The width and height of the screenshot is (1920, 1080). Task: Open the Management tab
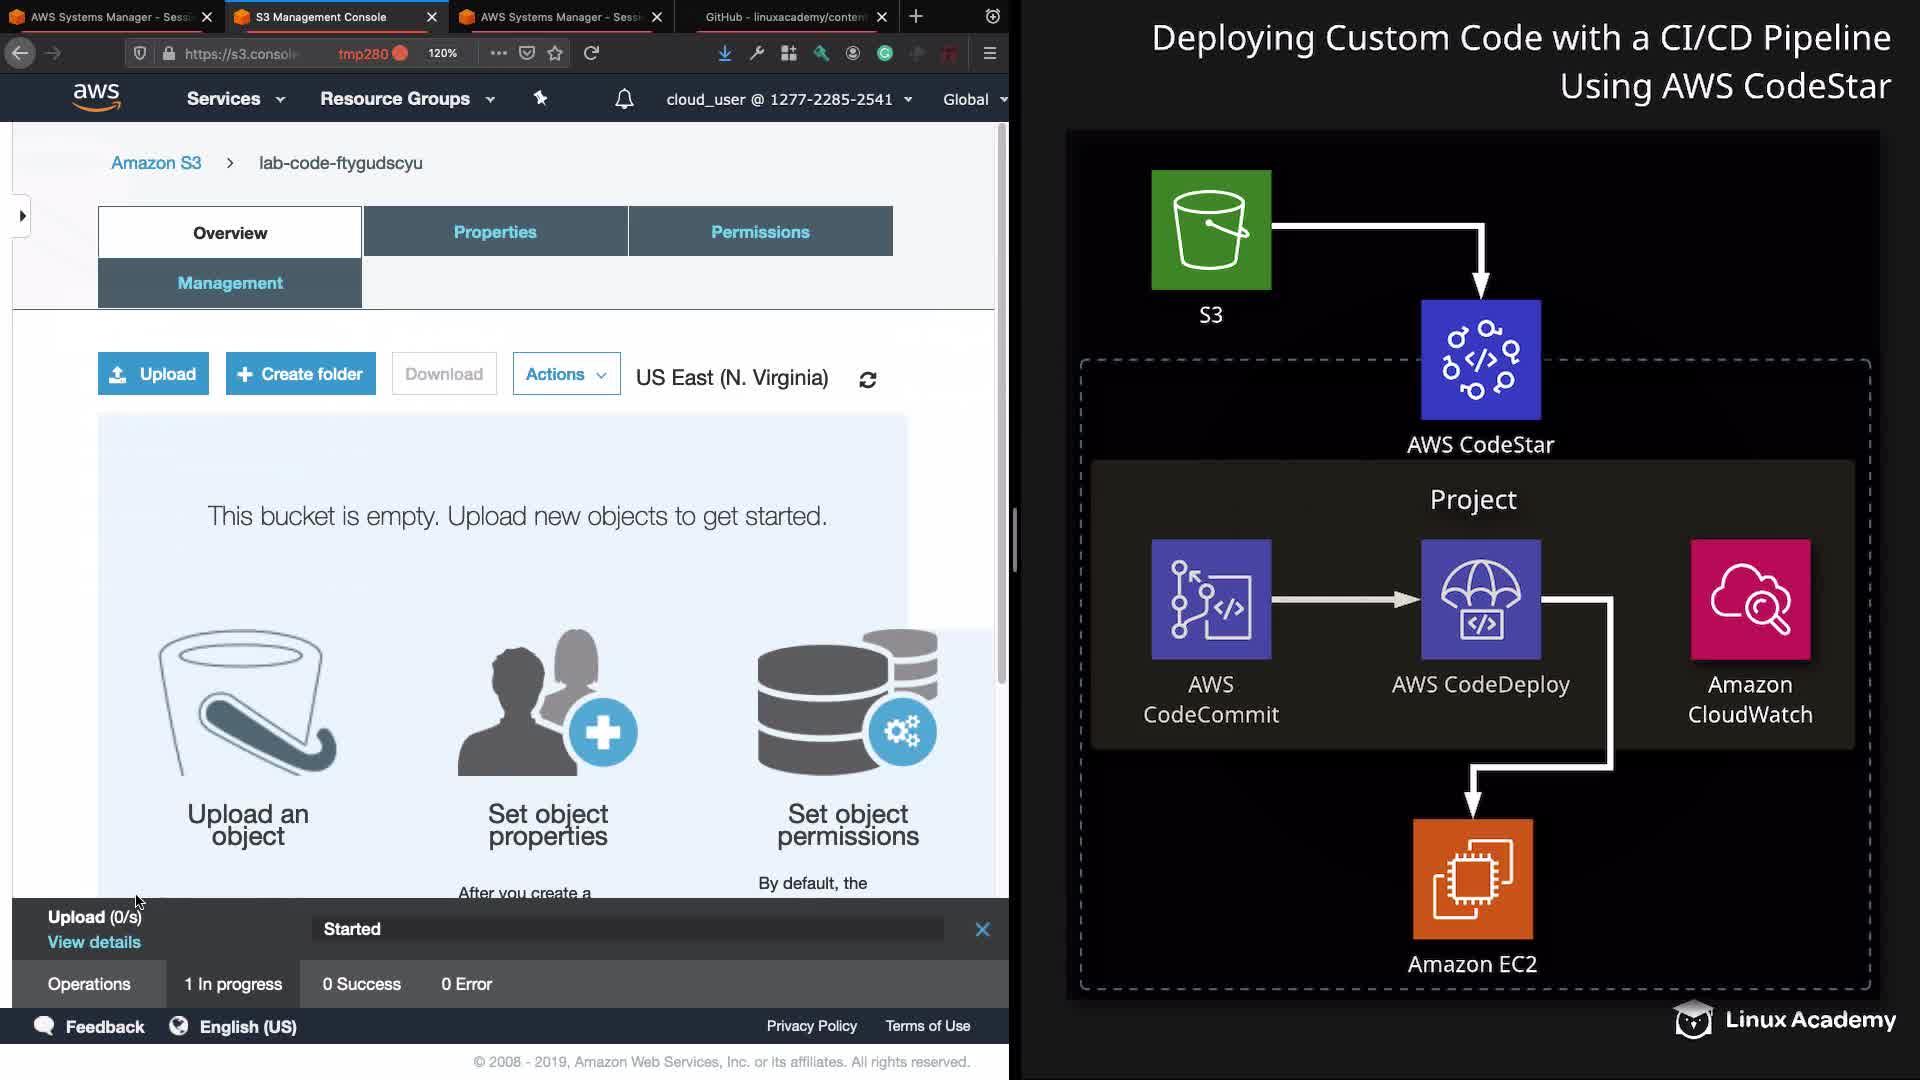(x=230, y=283)
